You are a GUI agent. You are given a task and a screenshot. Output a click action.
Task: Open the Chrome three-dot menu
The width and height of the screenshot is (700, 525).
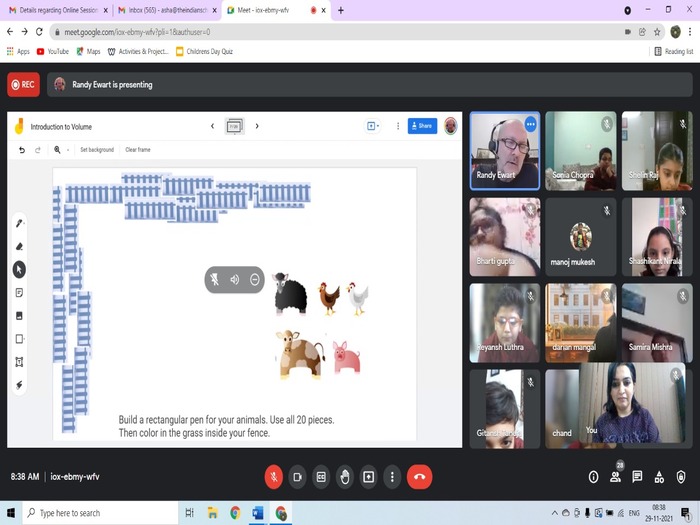pos(690,32)
